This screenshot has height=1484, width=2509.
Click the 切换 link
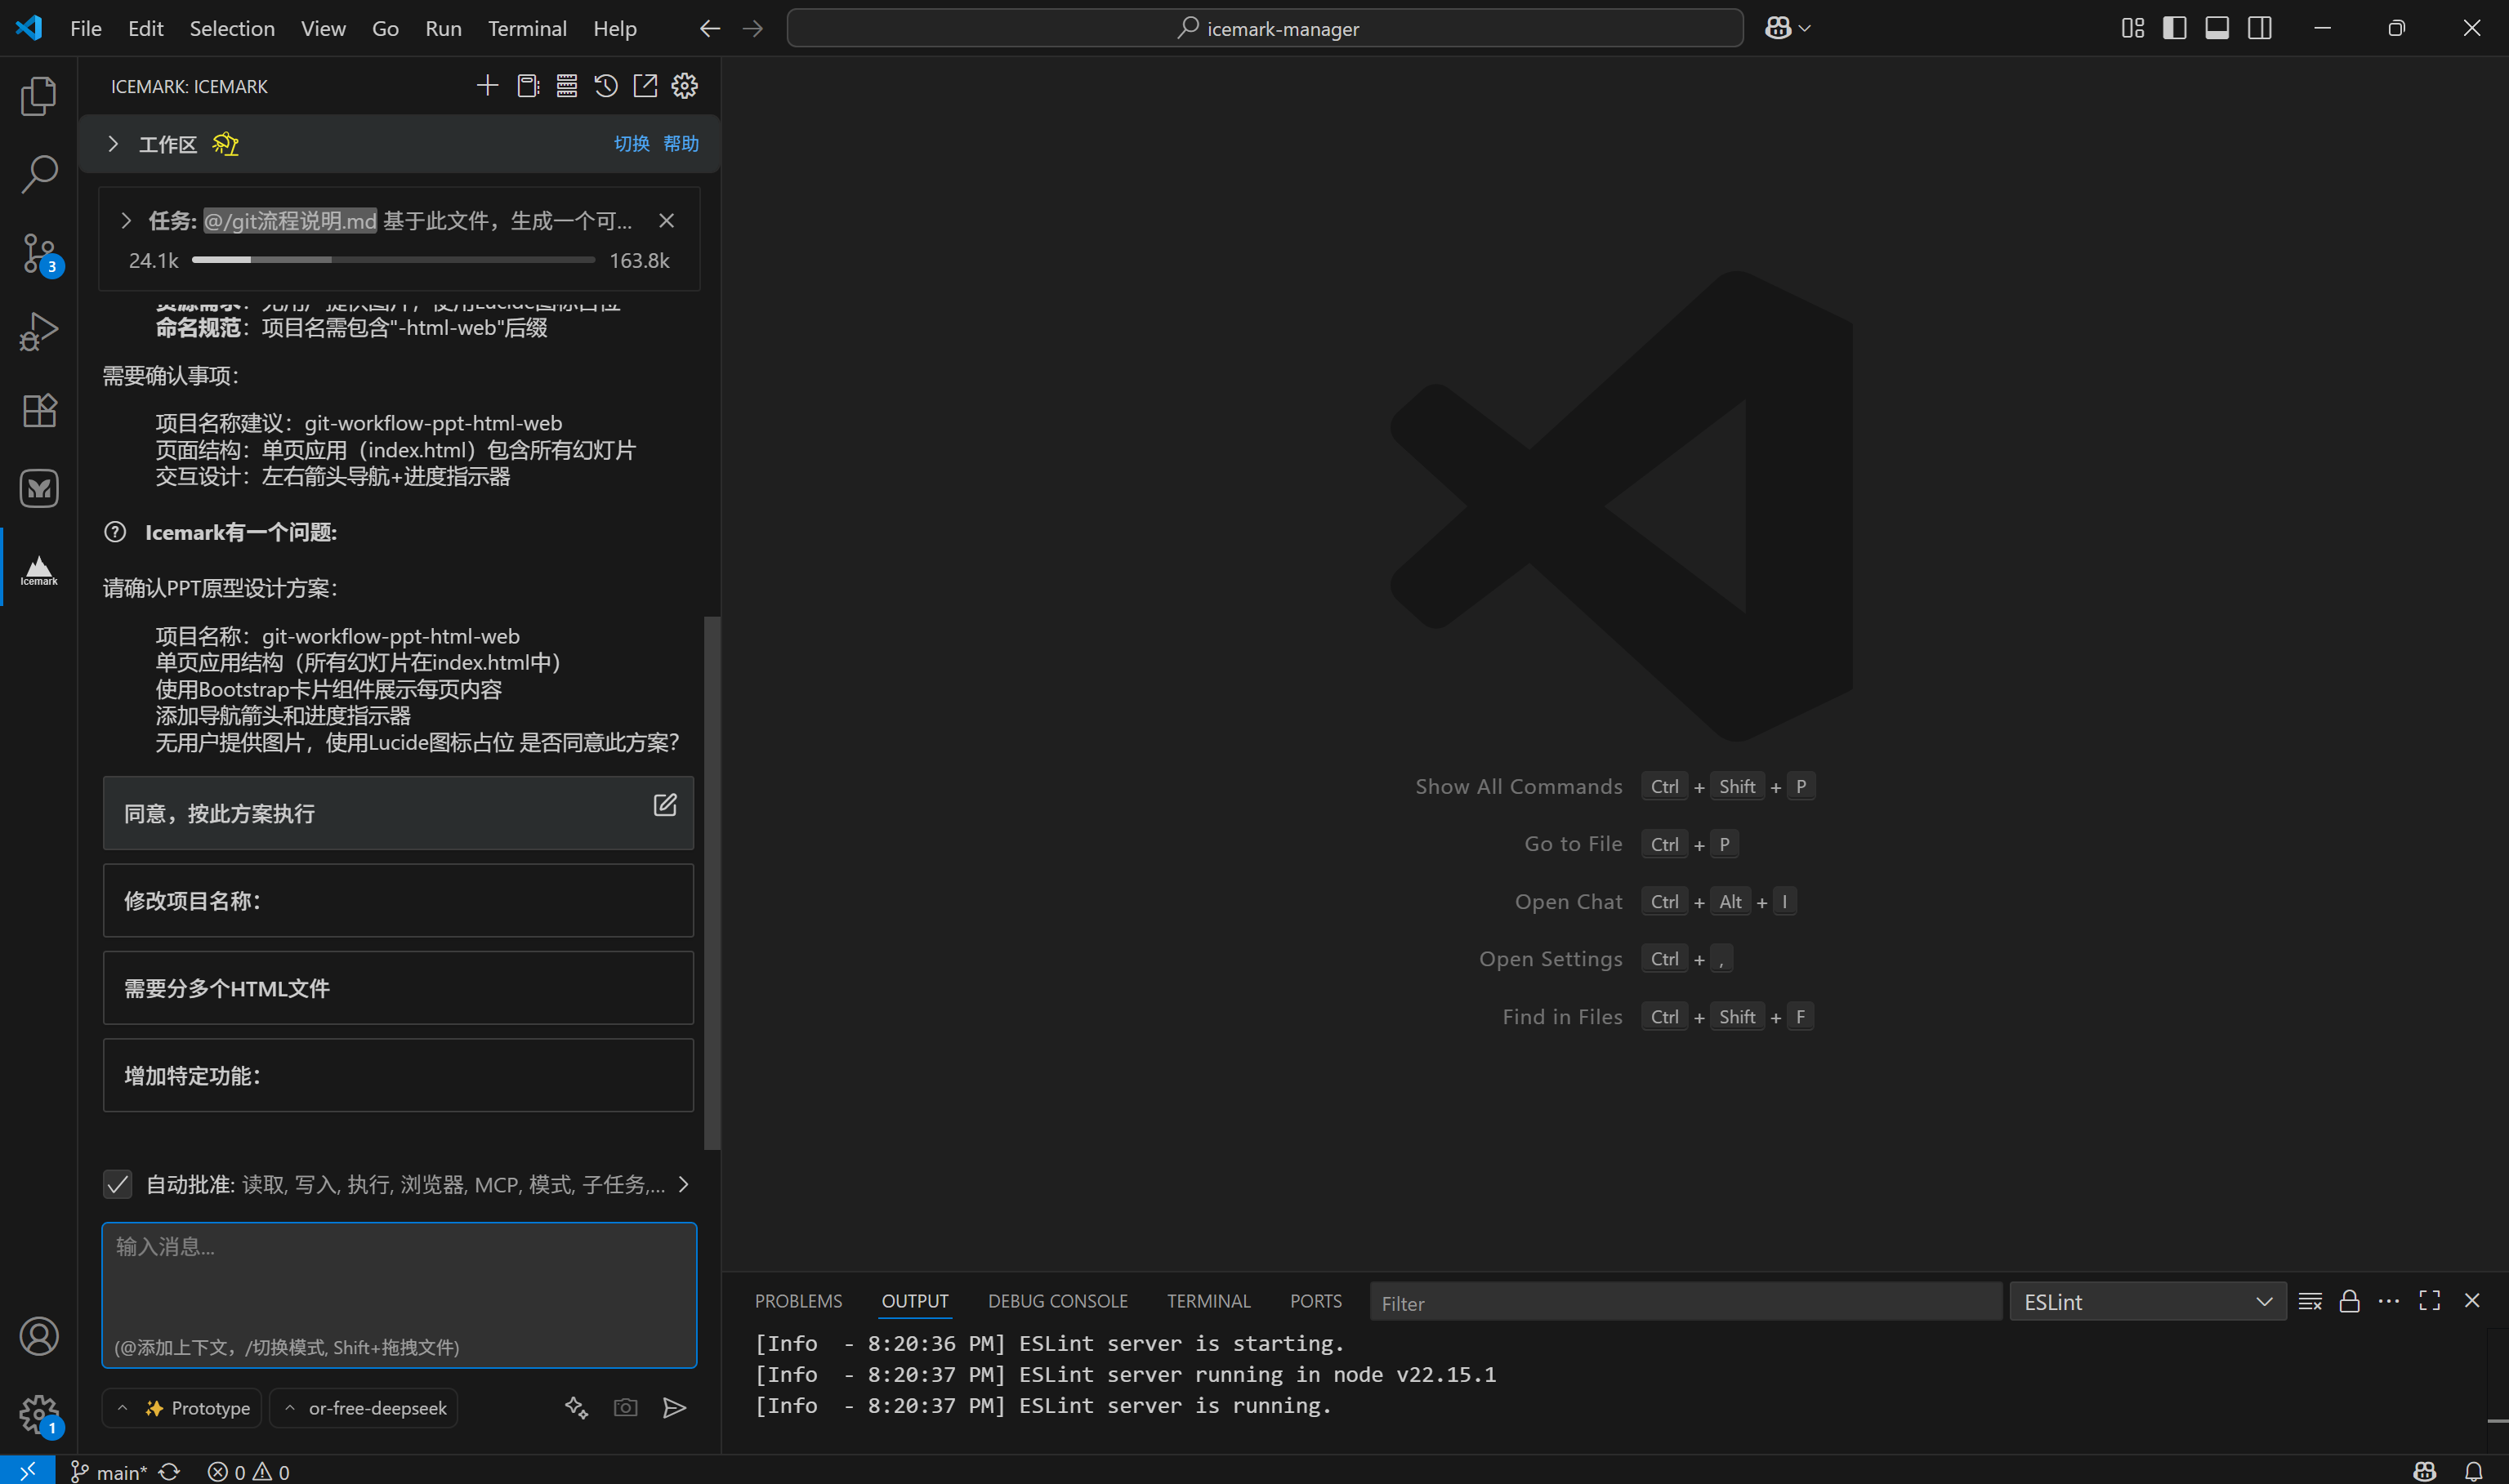coord(631,143)
